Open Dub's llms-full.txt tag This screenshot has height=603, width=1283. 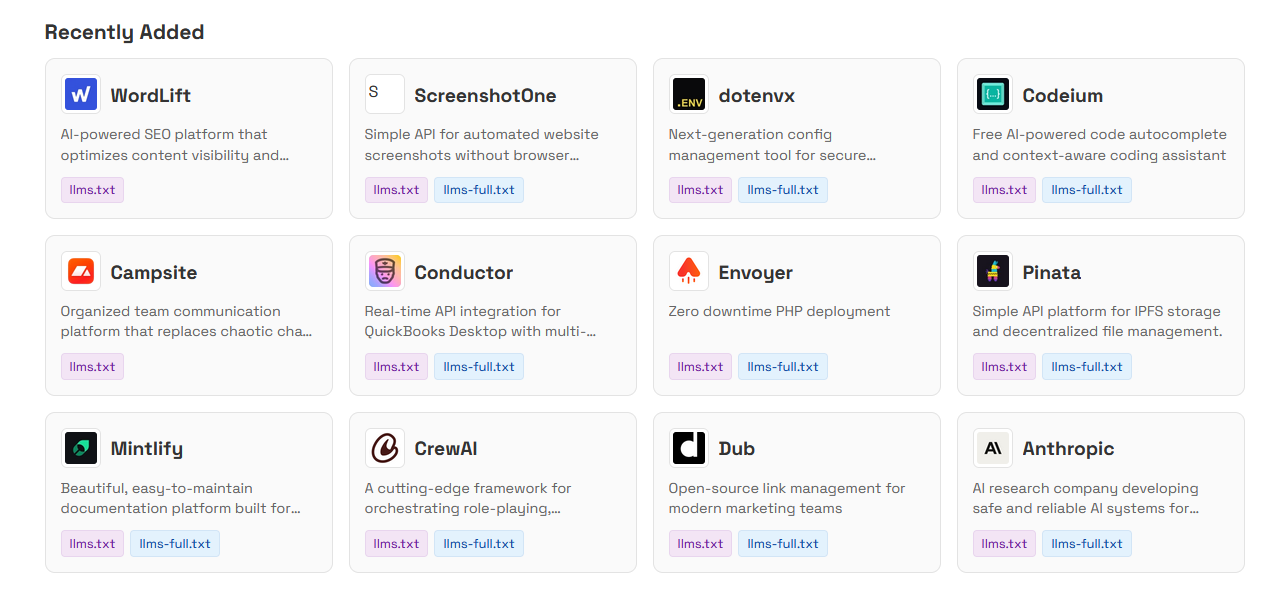(x=783, y=544)
